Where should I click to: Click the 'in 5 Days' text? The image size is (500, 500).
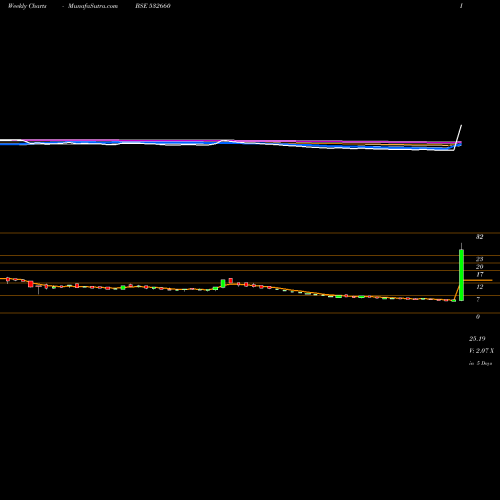[x=480, y=363]
